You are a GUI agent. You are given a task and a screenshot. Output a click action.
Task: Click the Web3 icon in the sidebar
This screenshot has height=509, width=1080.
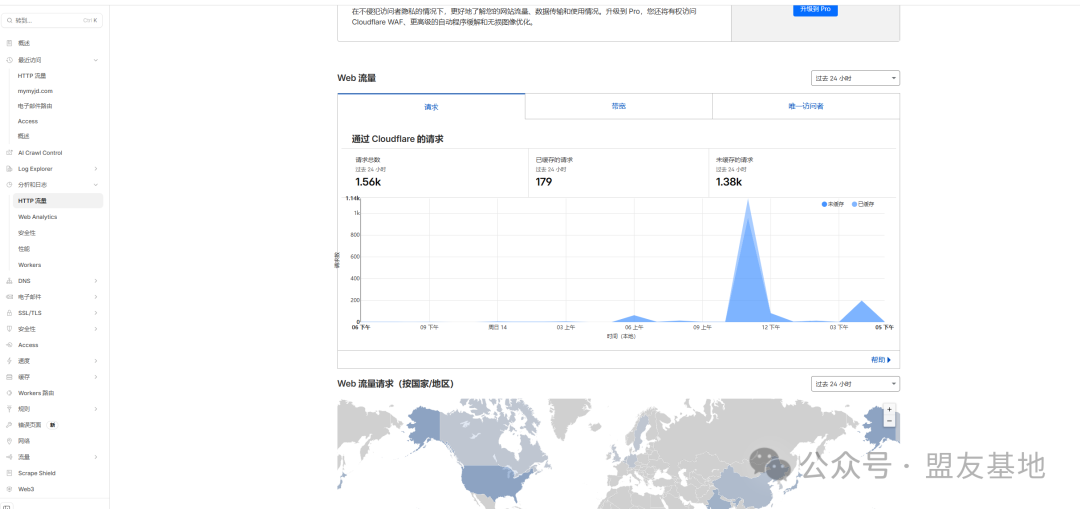(x=9, y=489)
